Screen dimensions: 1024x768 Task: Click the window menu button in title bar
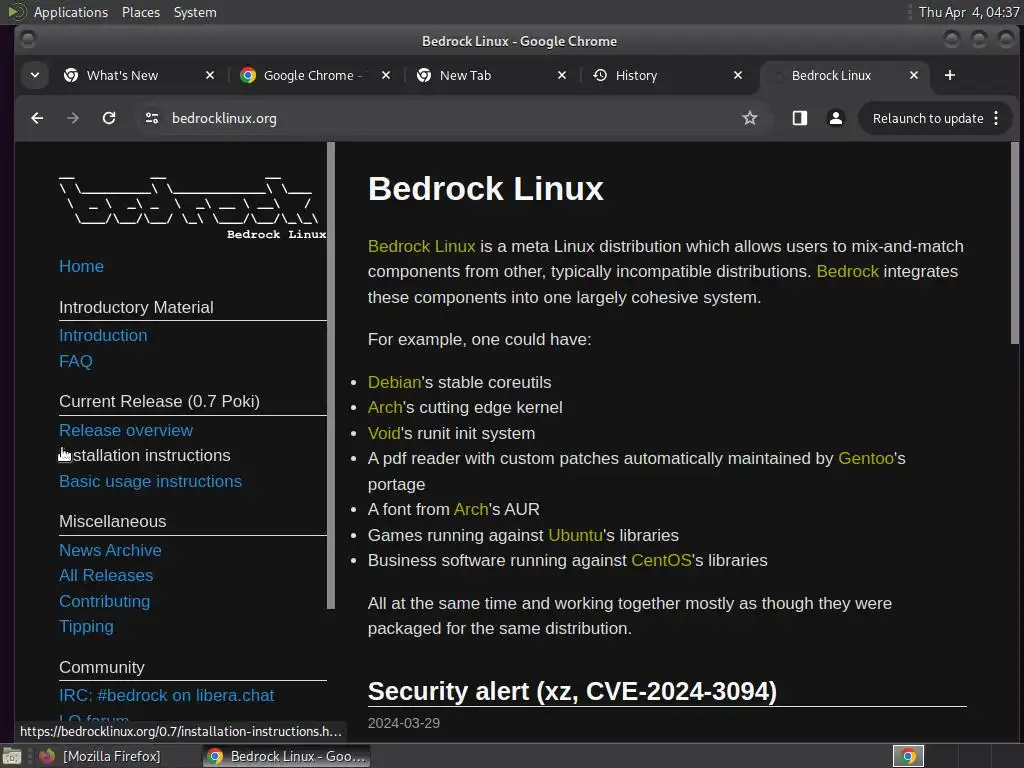[x=27, y=40]
